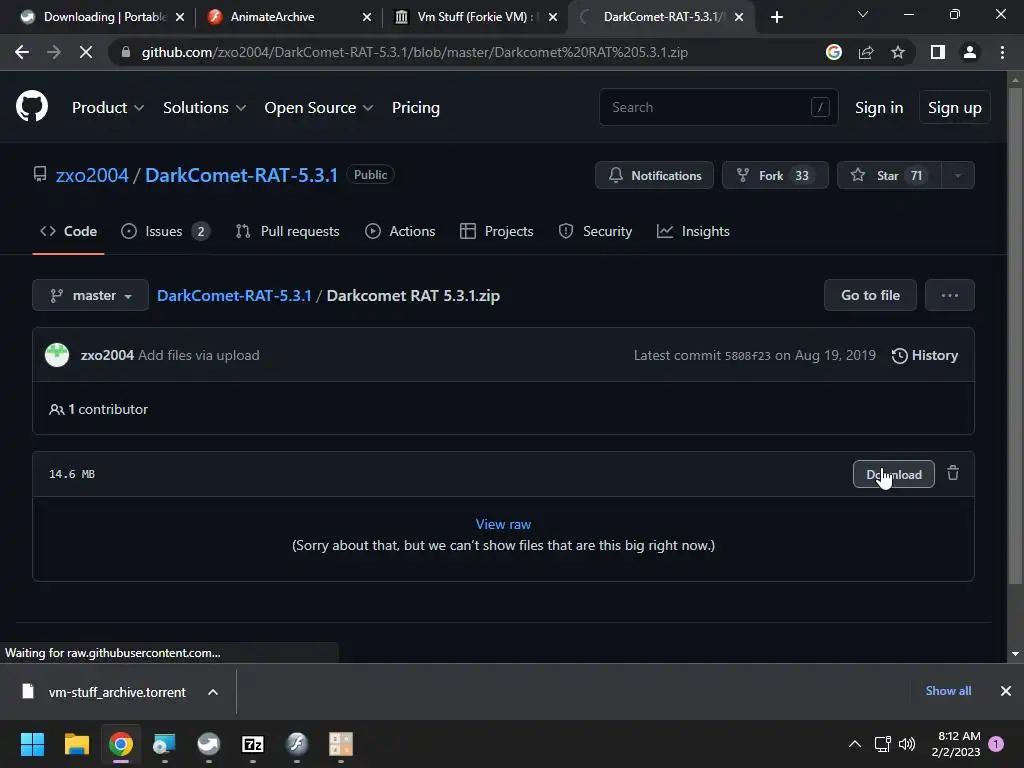1024x768 pixels.
Task: Open the Insights repository tab
Action: click(x=693, y=231)
